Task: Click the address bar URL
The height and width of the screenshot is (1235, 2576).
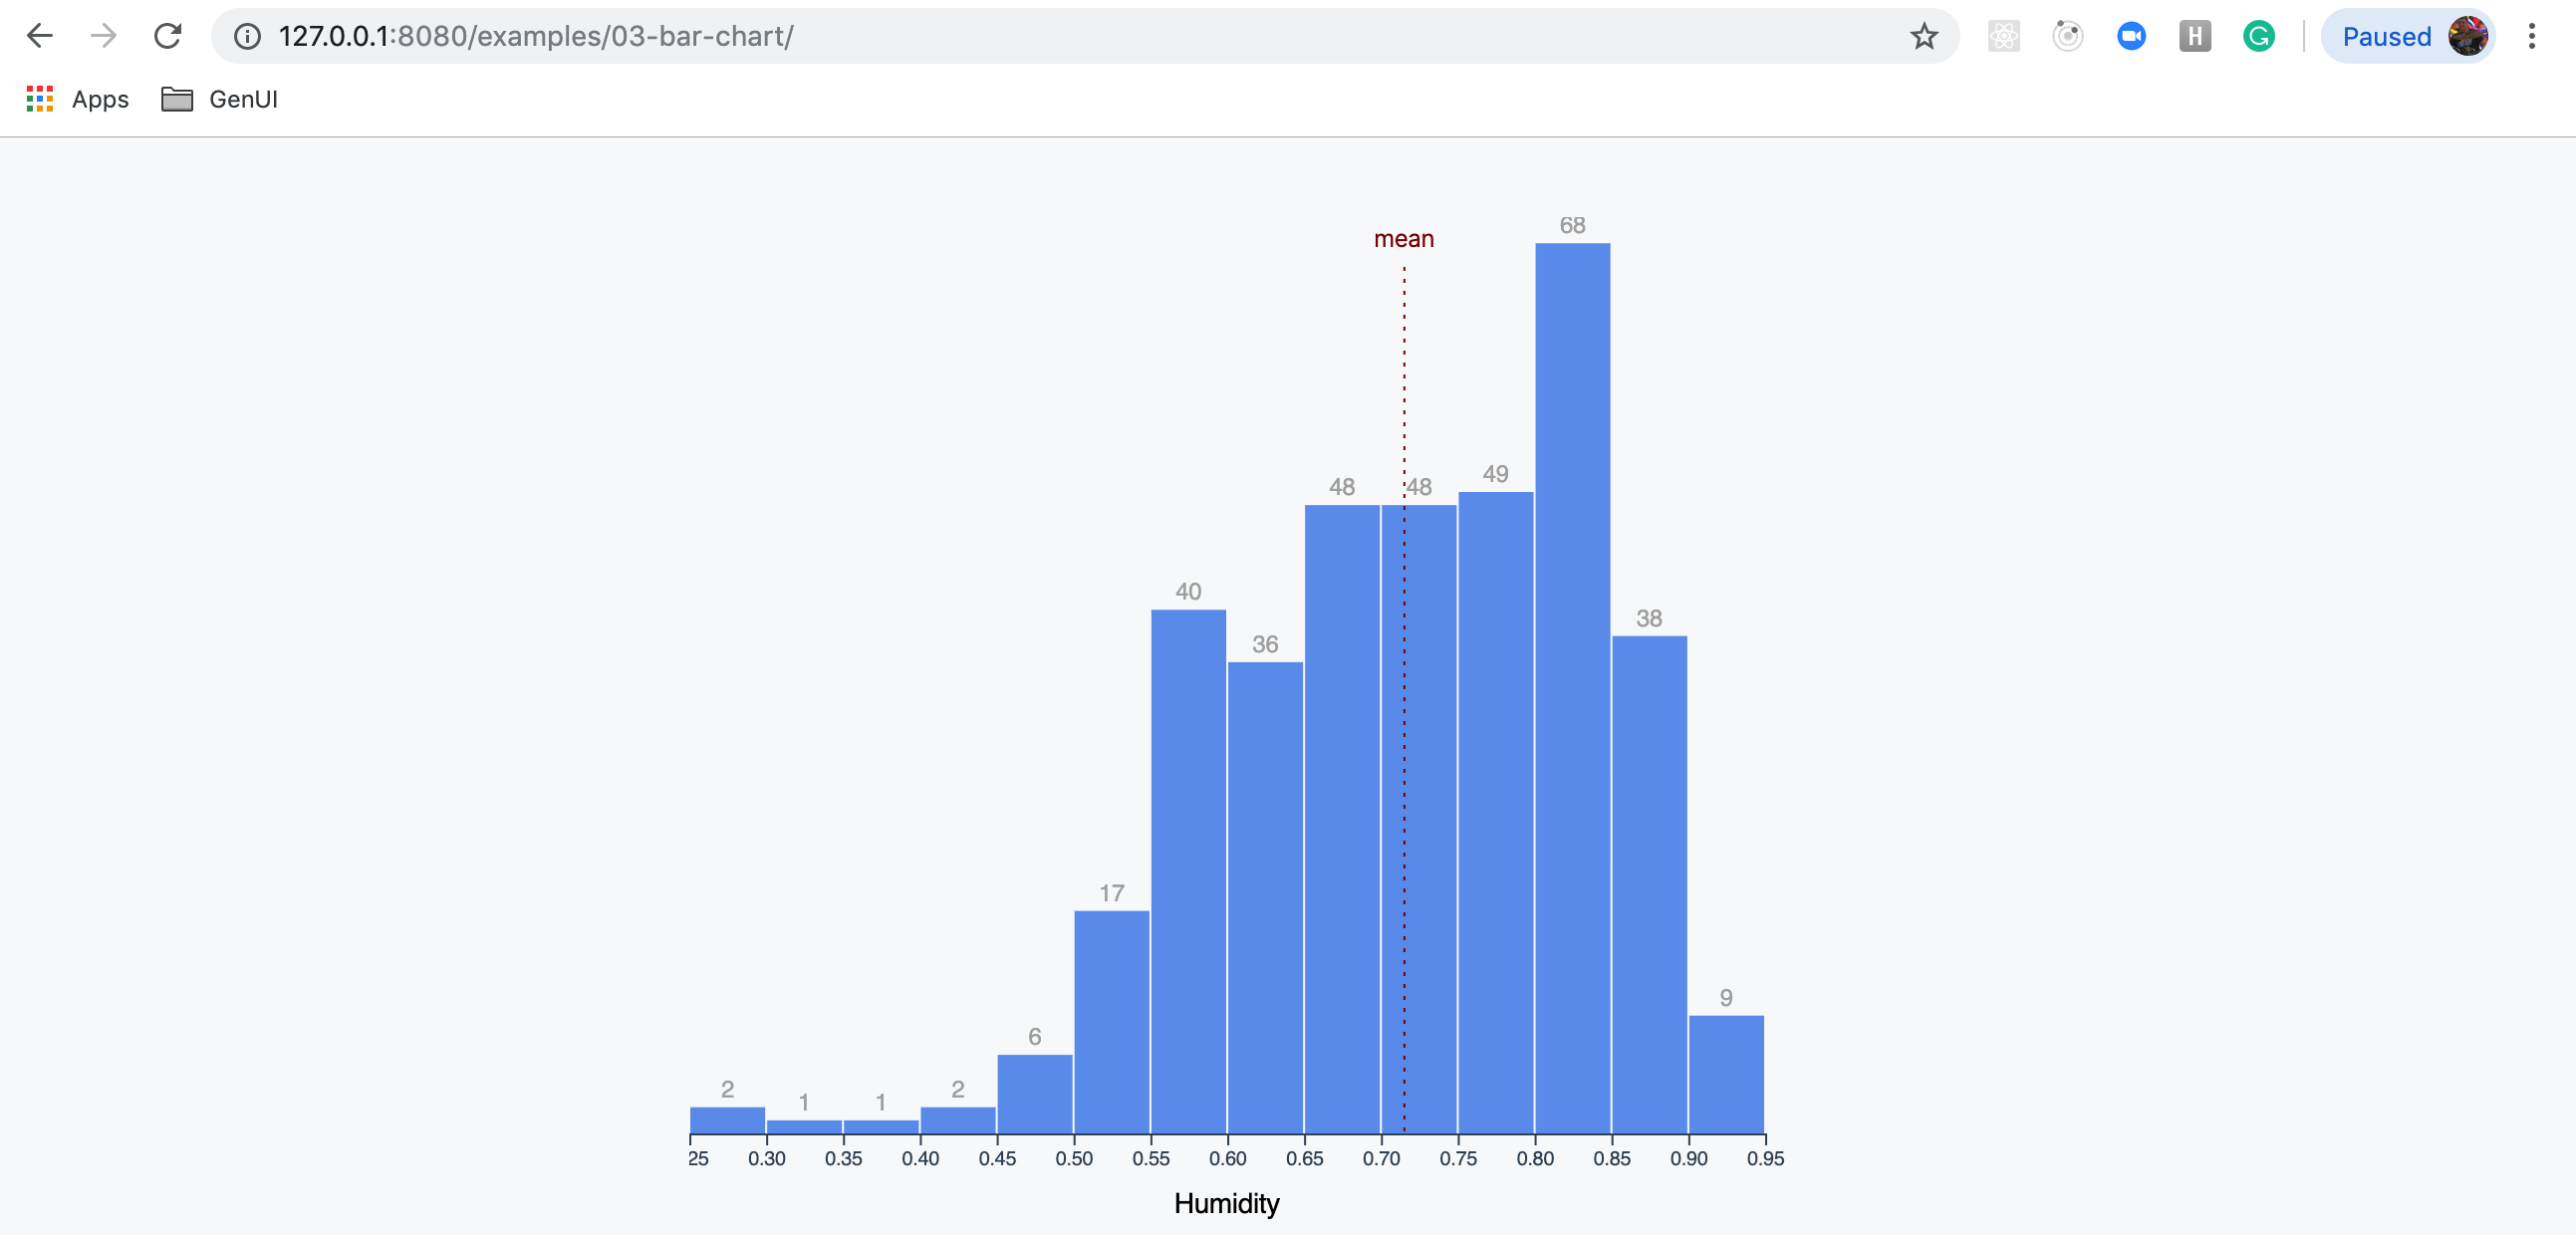Action: point(536,37)
